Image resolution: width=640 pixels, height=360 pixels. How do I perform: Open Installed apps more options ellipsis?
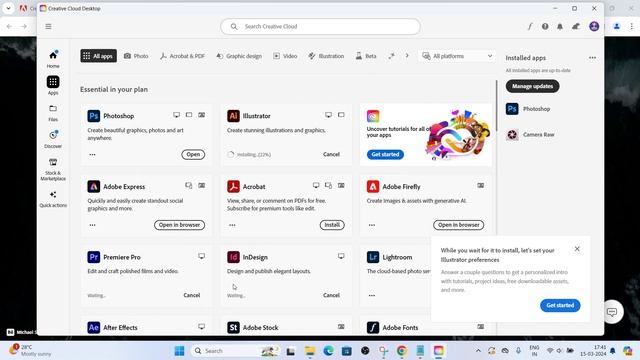coord(592,58)
